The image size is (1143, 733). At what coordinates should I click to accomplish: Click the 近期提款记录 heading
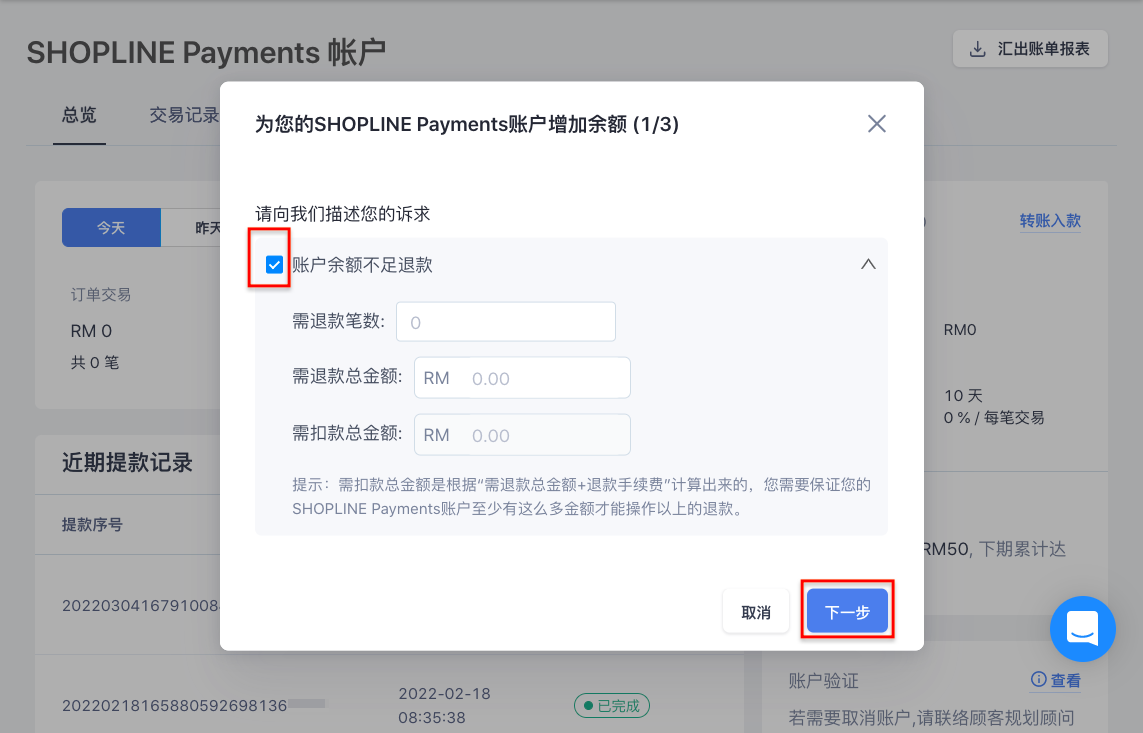coord(127,463)
